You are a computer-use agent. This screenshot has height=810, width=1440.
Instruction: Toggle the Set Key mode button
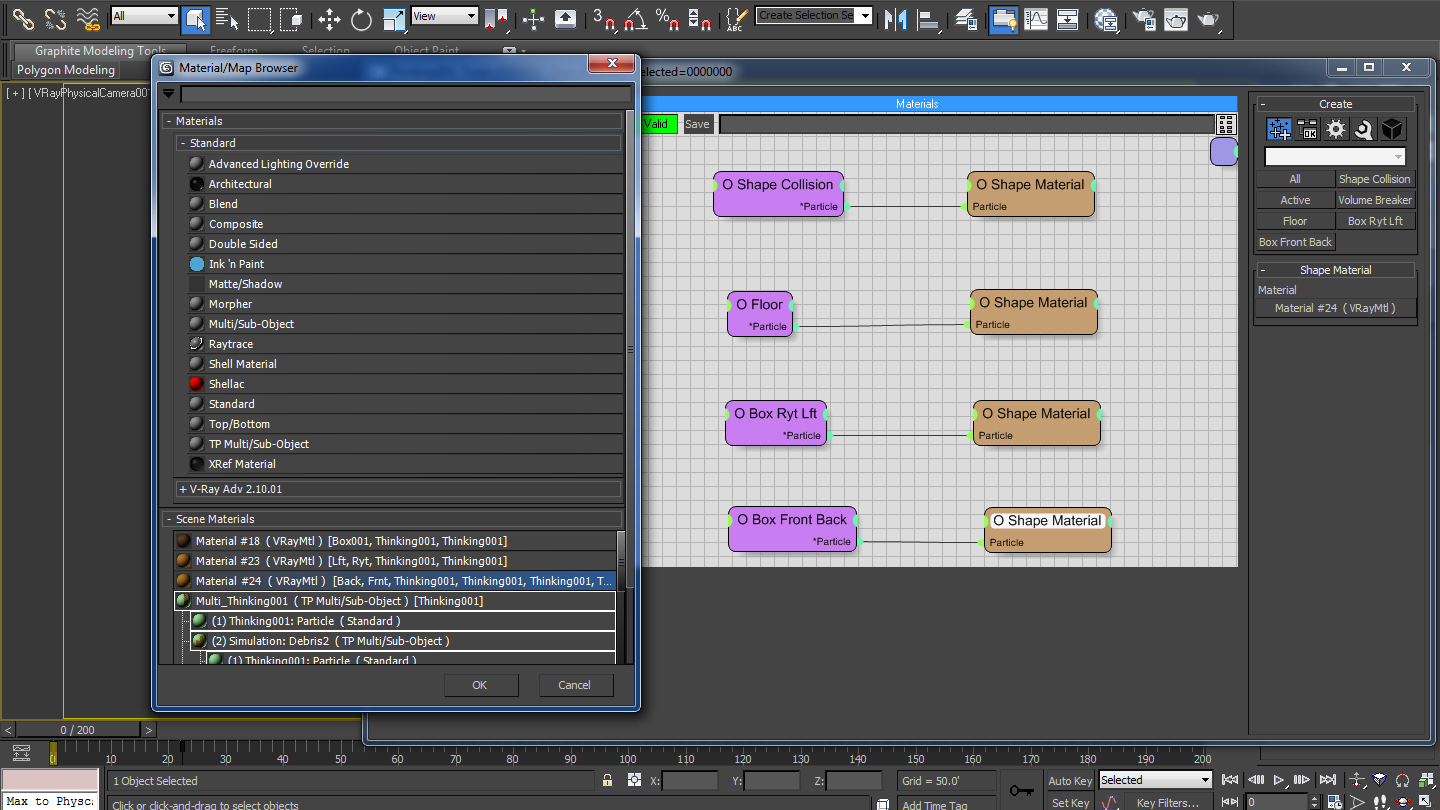1070,802
